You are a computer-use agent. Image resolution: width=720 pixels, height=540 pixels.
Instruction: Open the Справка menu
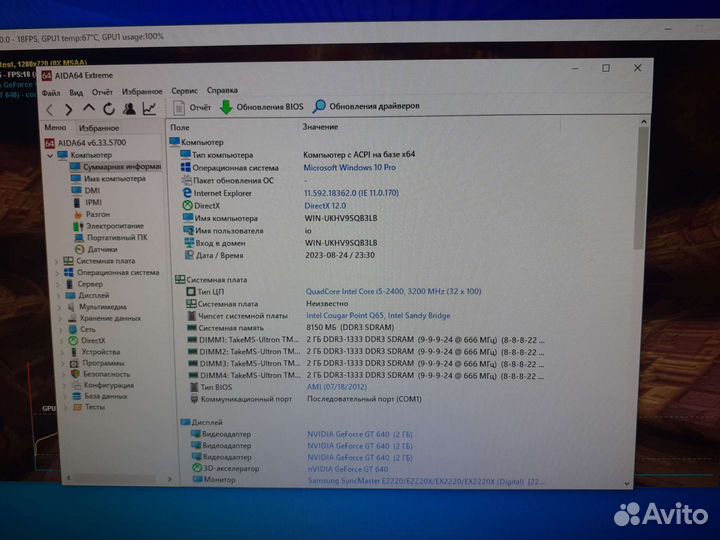tap(222, 90)
